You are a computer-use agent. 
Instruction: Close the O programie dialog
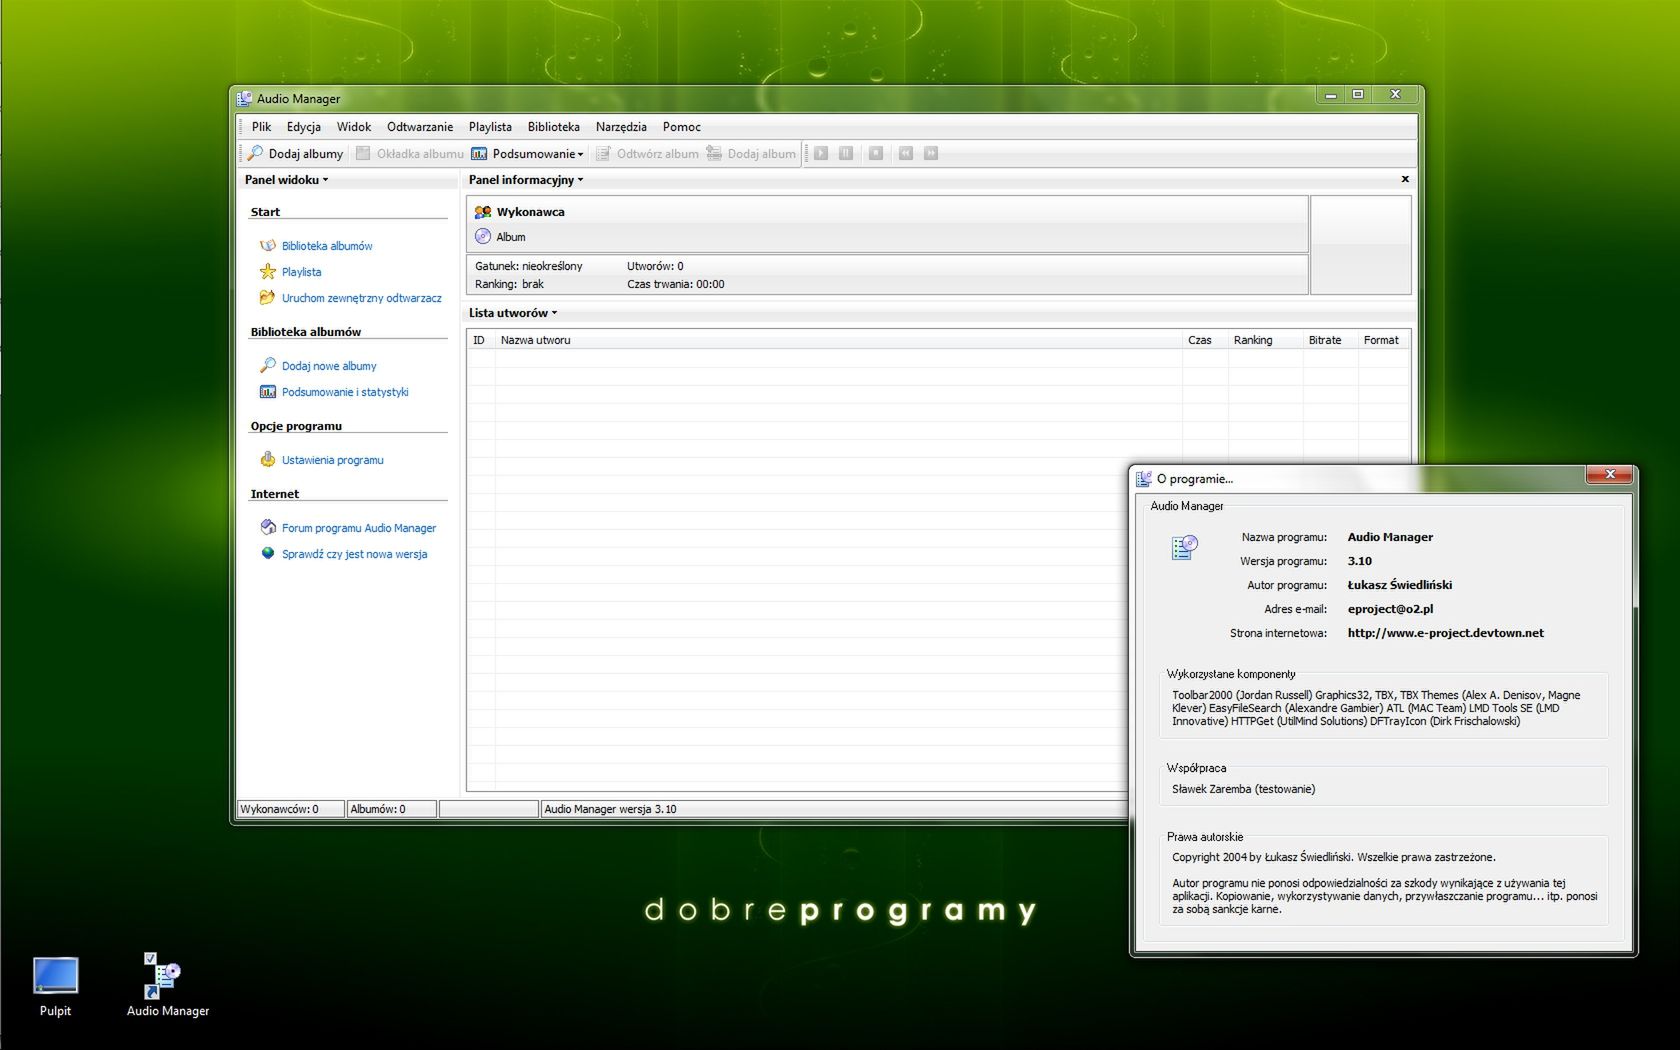point(1610,474)
